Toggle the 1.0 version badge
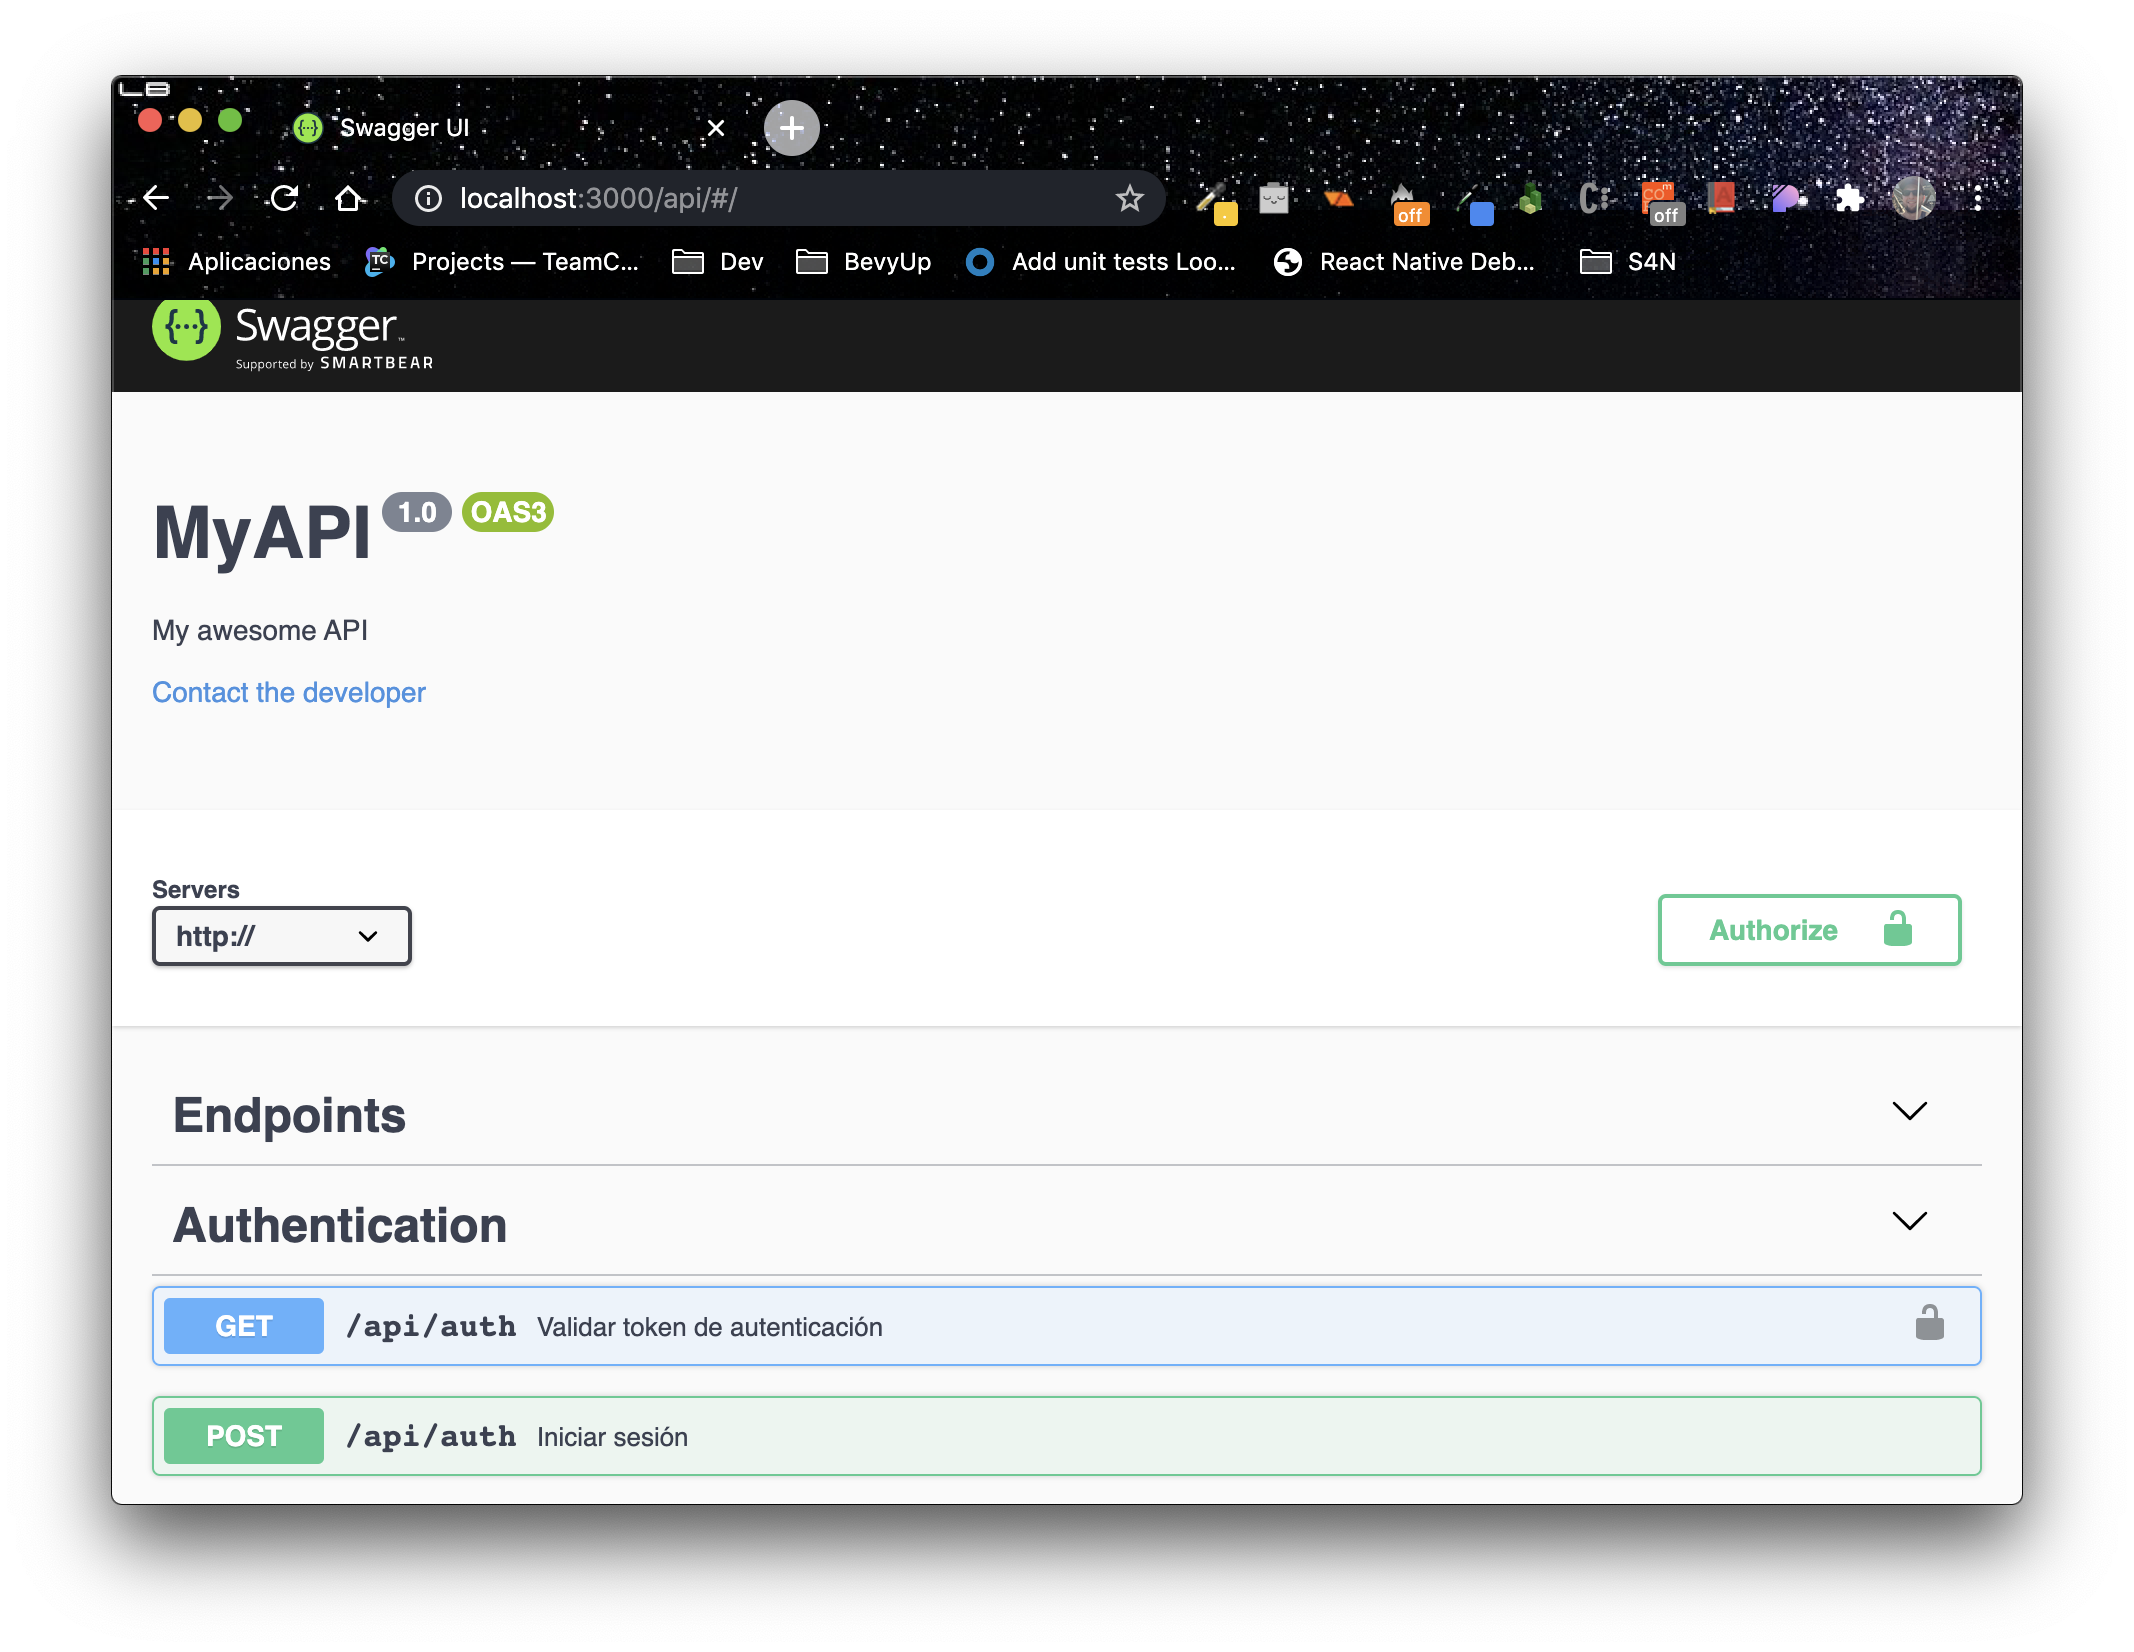 point(417,511)
